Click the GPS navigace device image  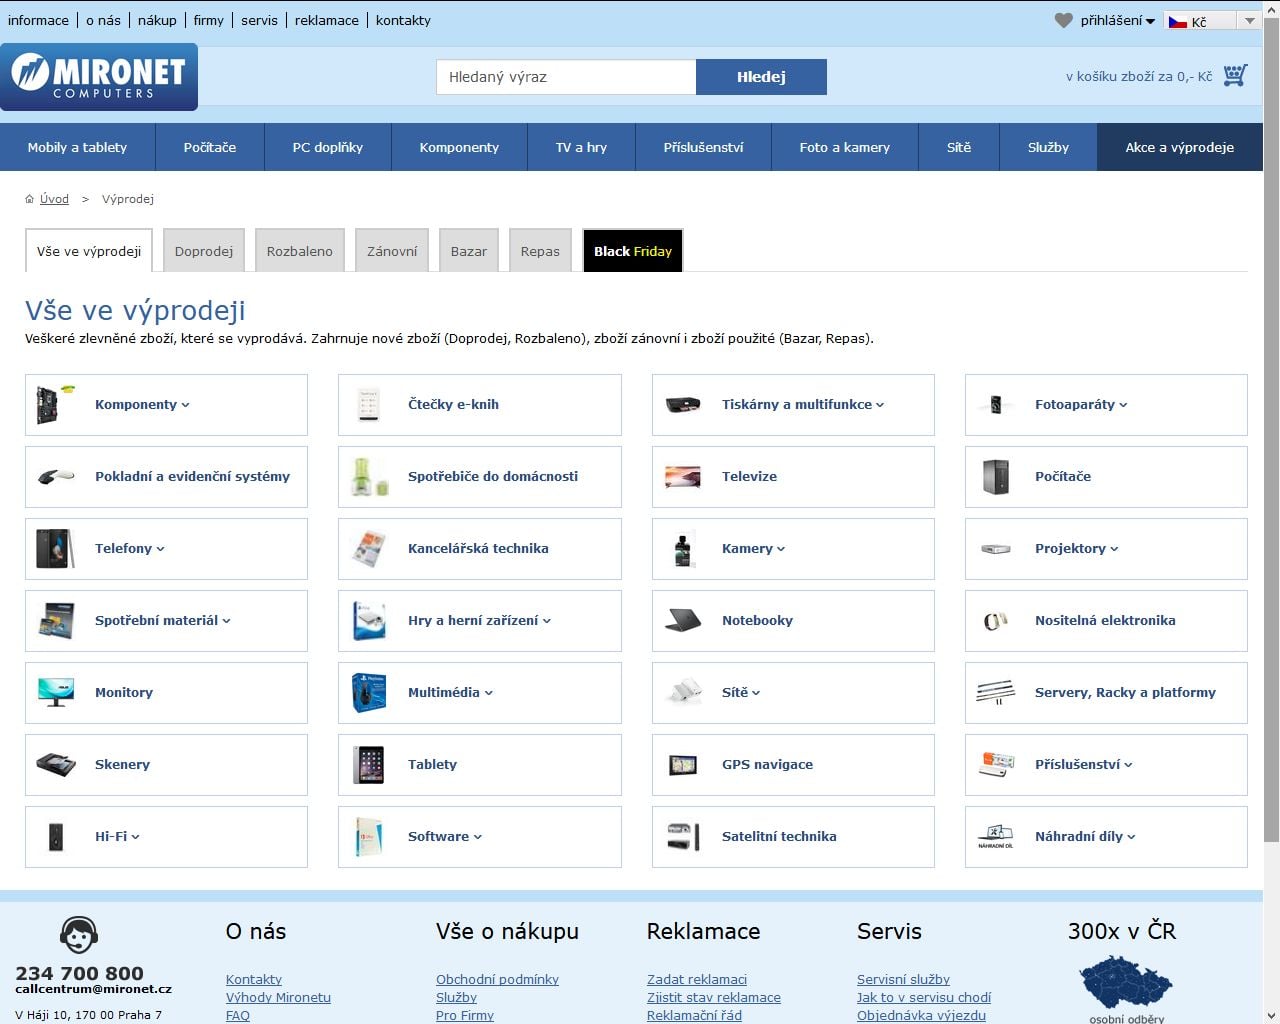683,765
